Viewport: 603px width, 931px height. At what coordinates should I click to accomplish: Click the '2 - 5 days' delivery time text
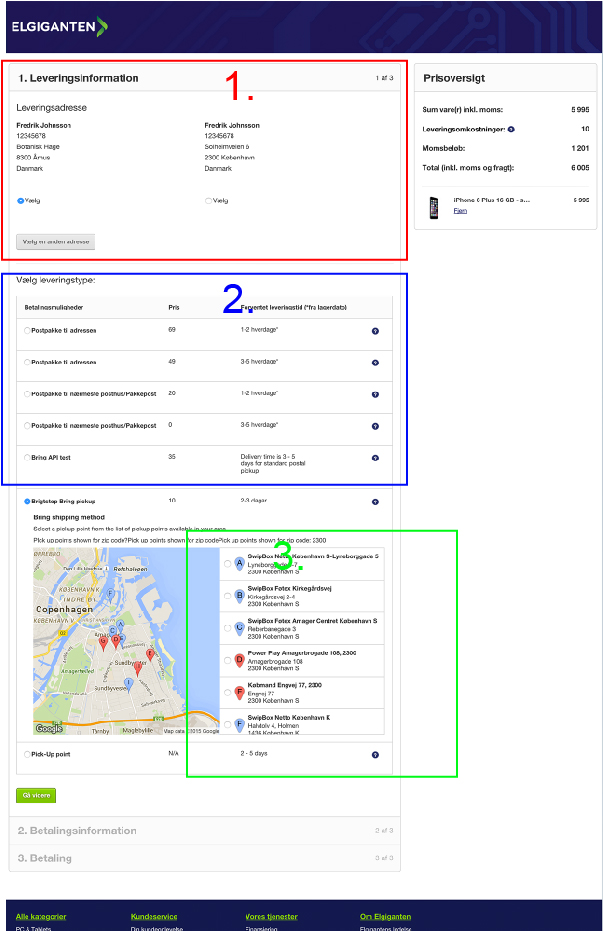click(254, 753)
